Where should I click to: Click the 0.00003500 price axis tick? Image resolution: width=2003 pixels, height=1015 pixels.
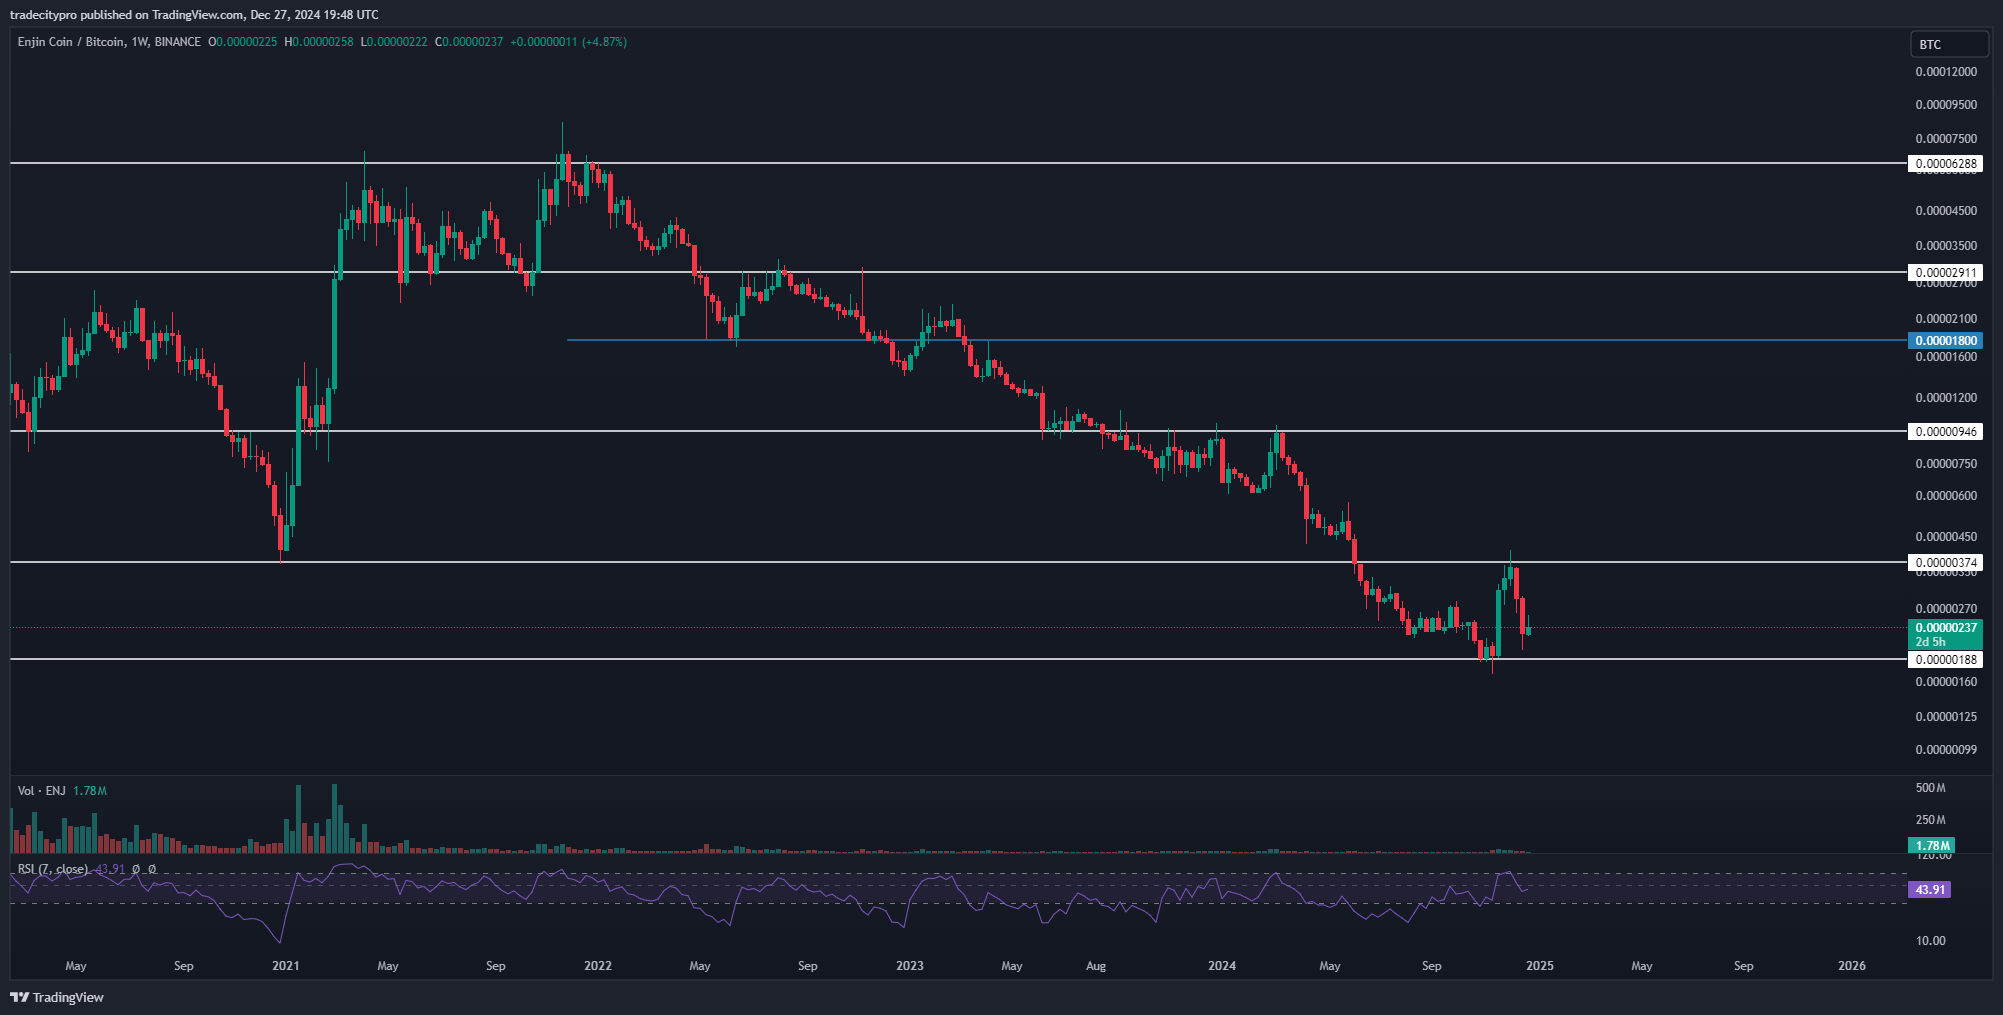(x=1946, y=246)
